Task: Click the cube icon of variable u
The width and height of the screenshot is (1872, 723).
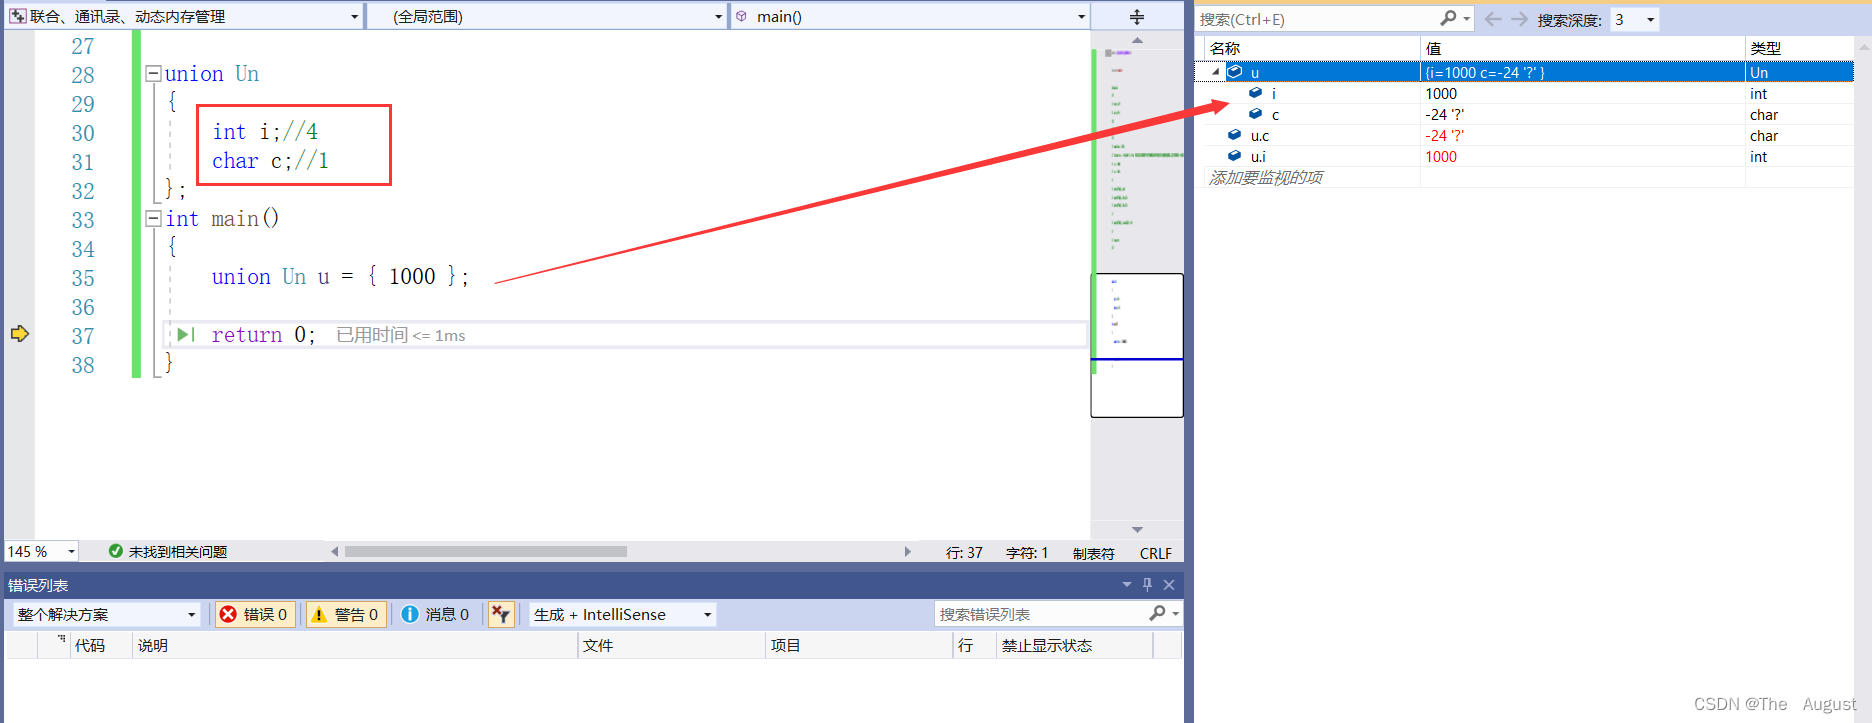Action: (x=1235, y=72)
